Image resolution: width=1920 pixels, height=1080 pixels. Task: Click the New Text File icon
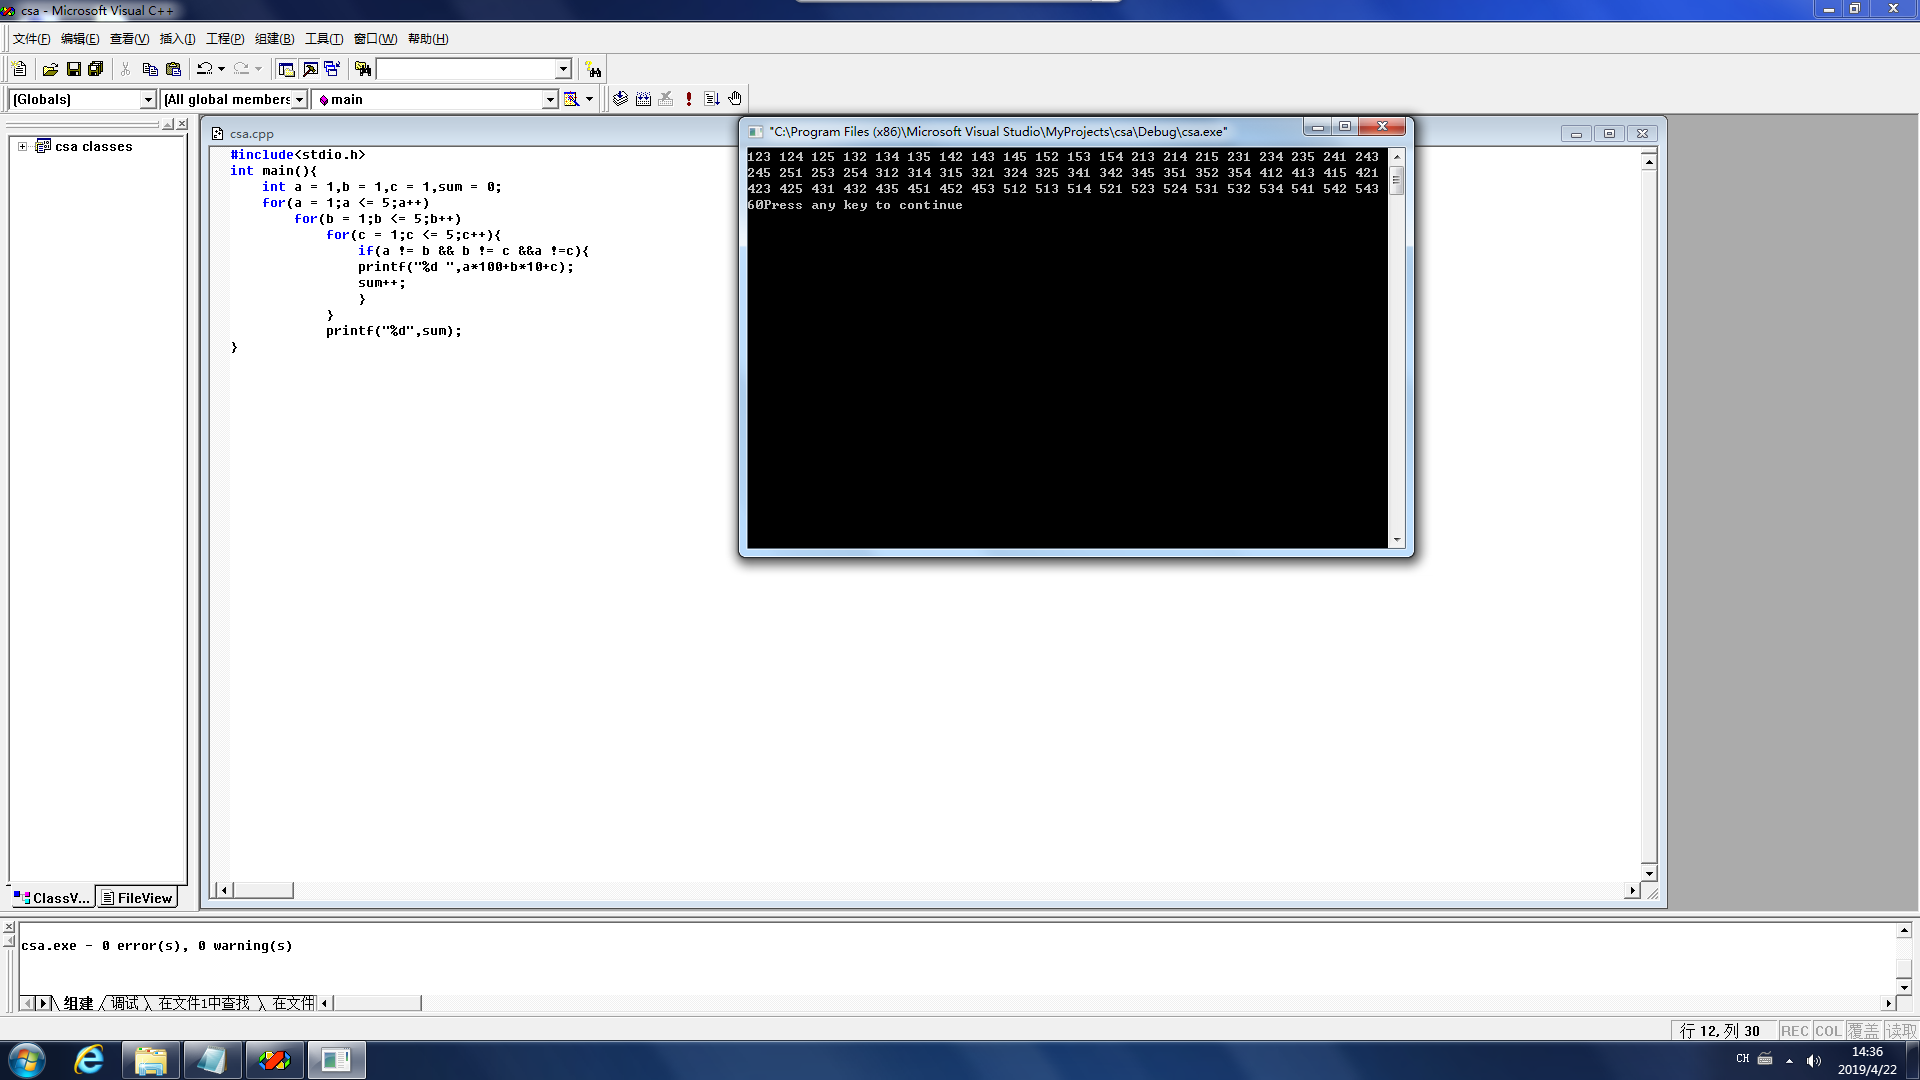click(x=19, y=69)
